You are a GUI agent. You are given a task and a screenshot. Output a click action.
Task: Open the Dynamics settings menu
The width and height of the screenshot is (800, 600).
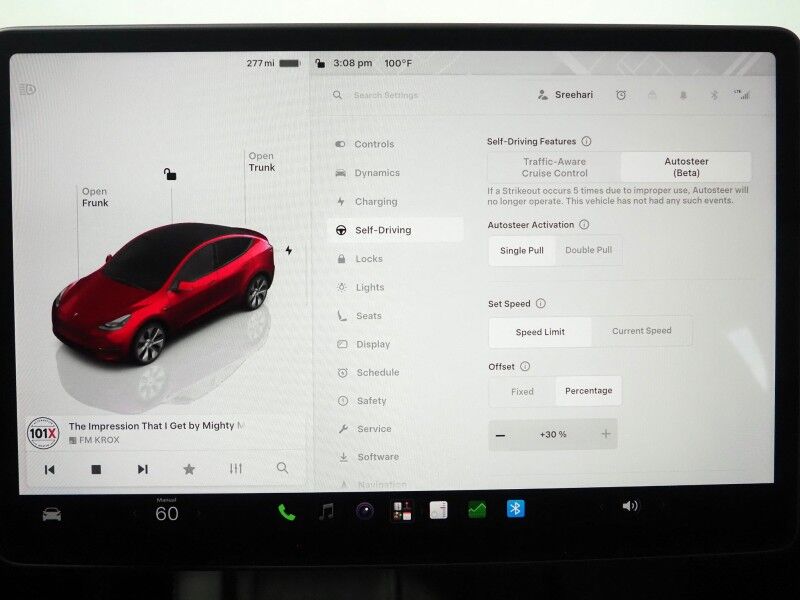pos(367,173)
